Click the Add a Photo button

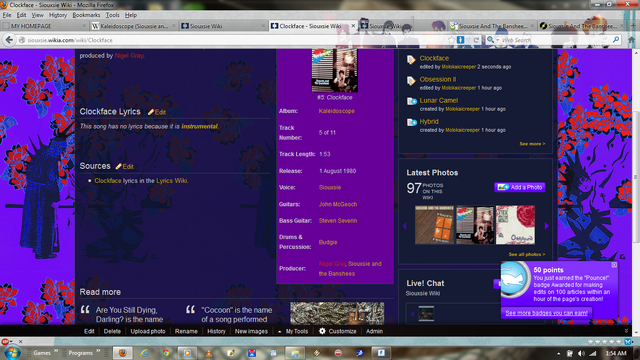(520, 187)
